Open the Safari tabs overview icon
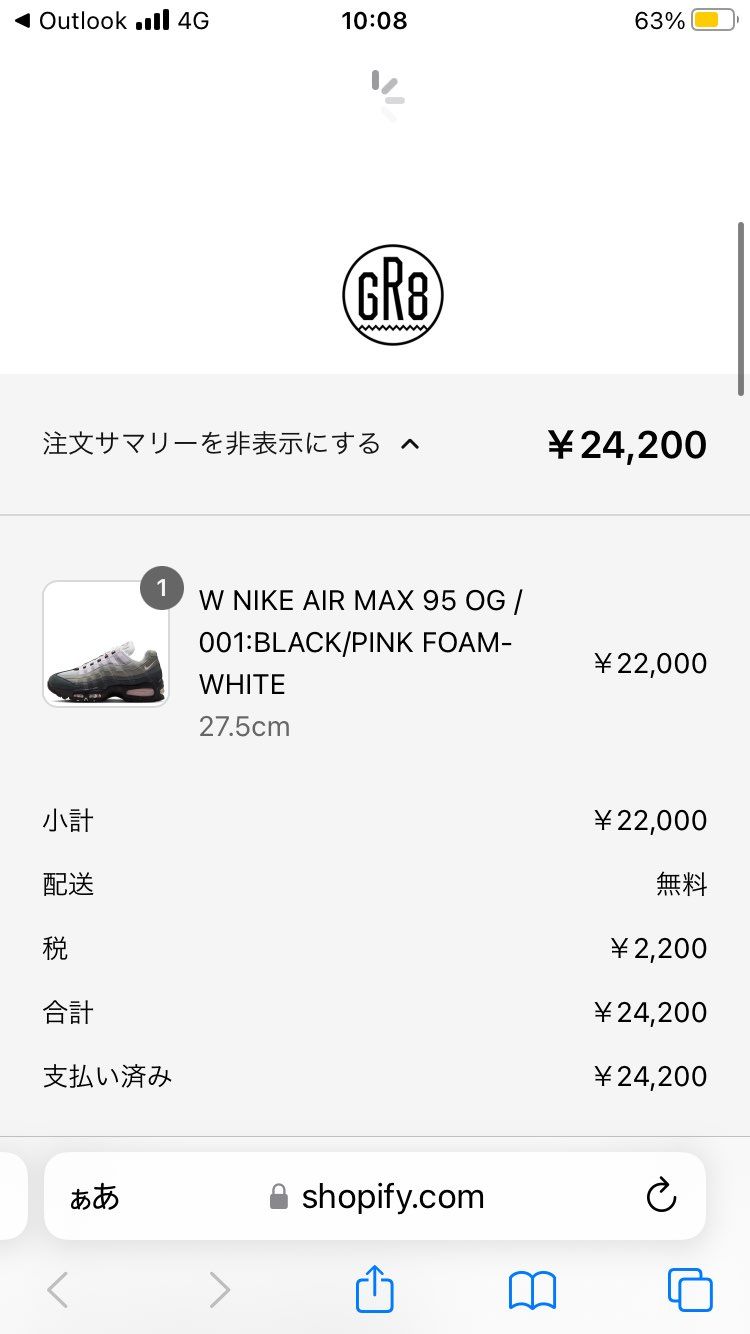 (690, 1290)
